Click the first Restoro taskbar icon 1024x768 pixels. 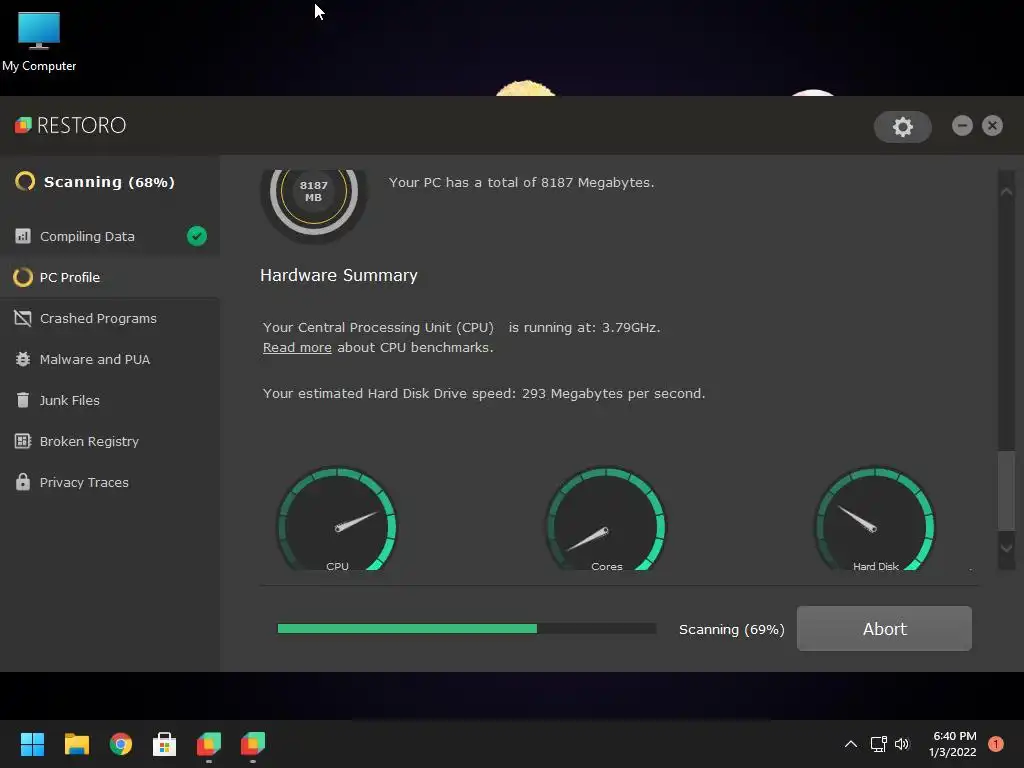point(208,744)
